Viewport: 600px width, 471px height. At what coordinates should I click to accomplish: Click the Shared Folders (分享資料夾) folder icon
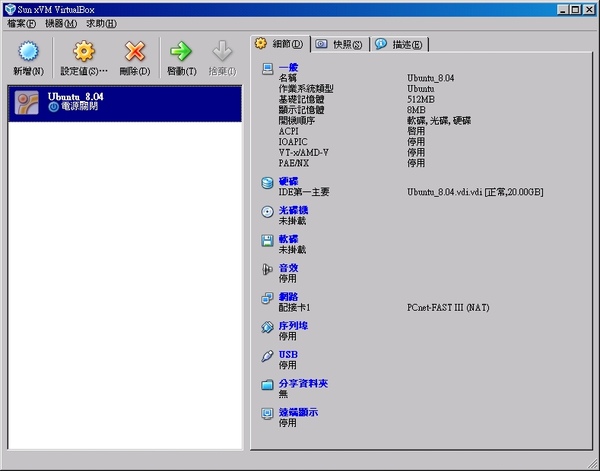(267, 385)
